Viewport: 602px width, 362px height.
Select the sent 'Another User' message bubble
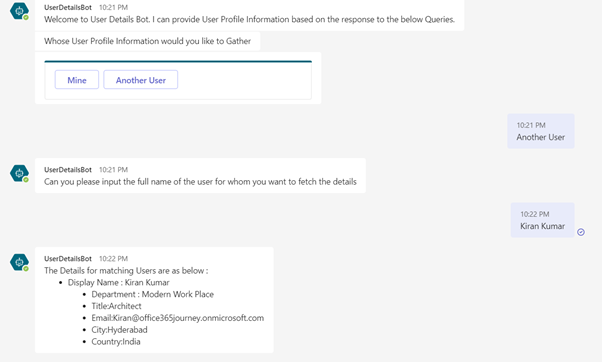point(541,131)
